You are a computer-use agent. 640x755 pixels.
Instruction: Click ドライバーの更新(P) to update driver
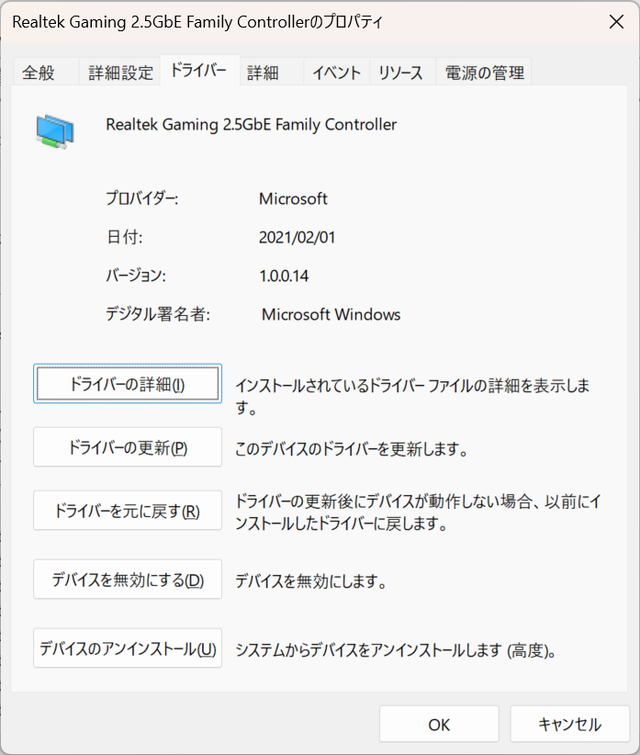click(128, 447)
